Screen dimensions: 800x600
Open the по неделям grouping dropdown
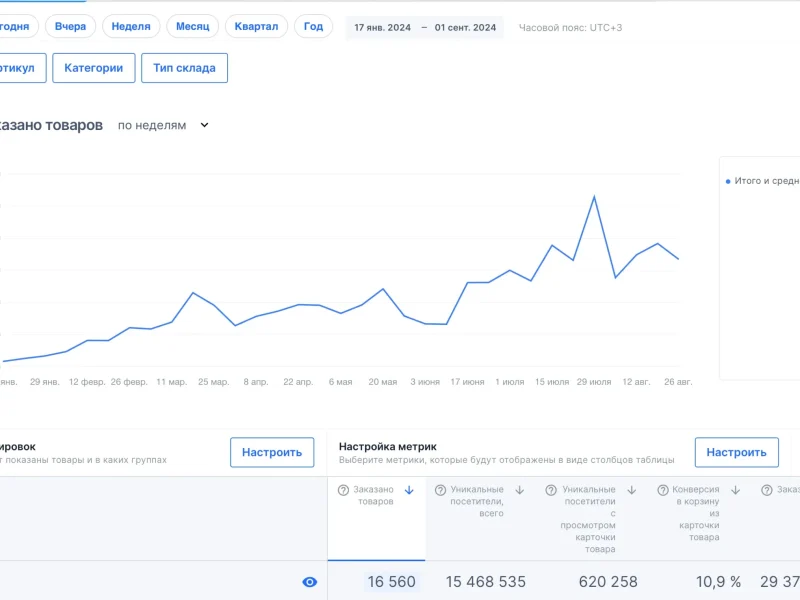pos(163,125)
